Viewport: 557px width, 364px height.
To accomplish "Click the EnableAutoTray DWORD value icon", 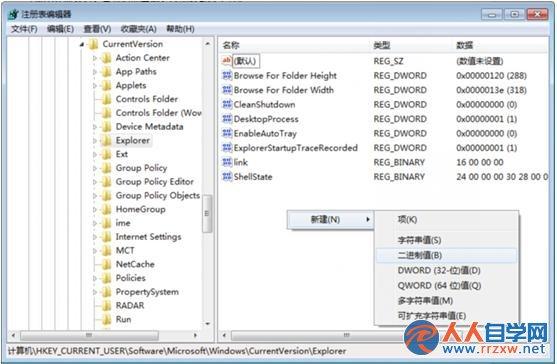I will coord(227,133).
